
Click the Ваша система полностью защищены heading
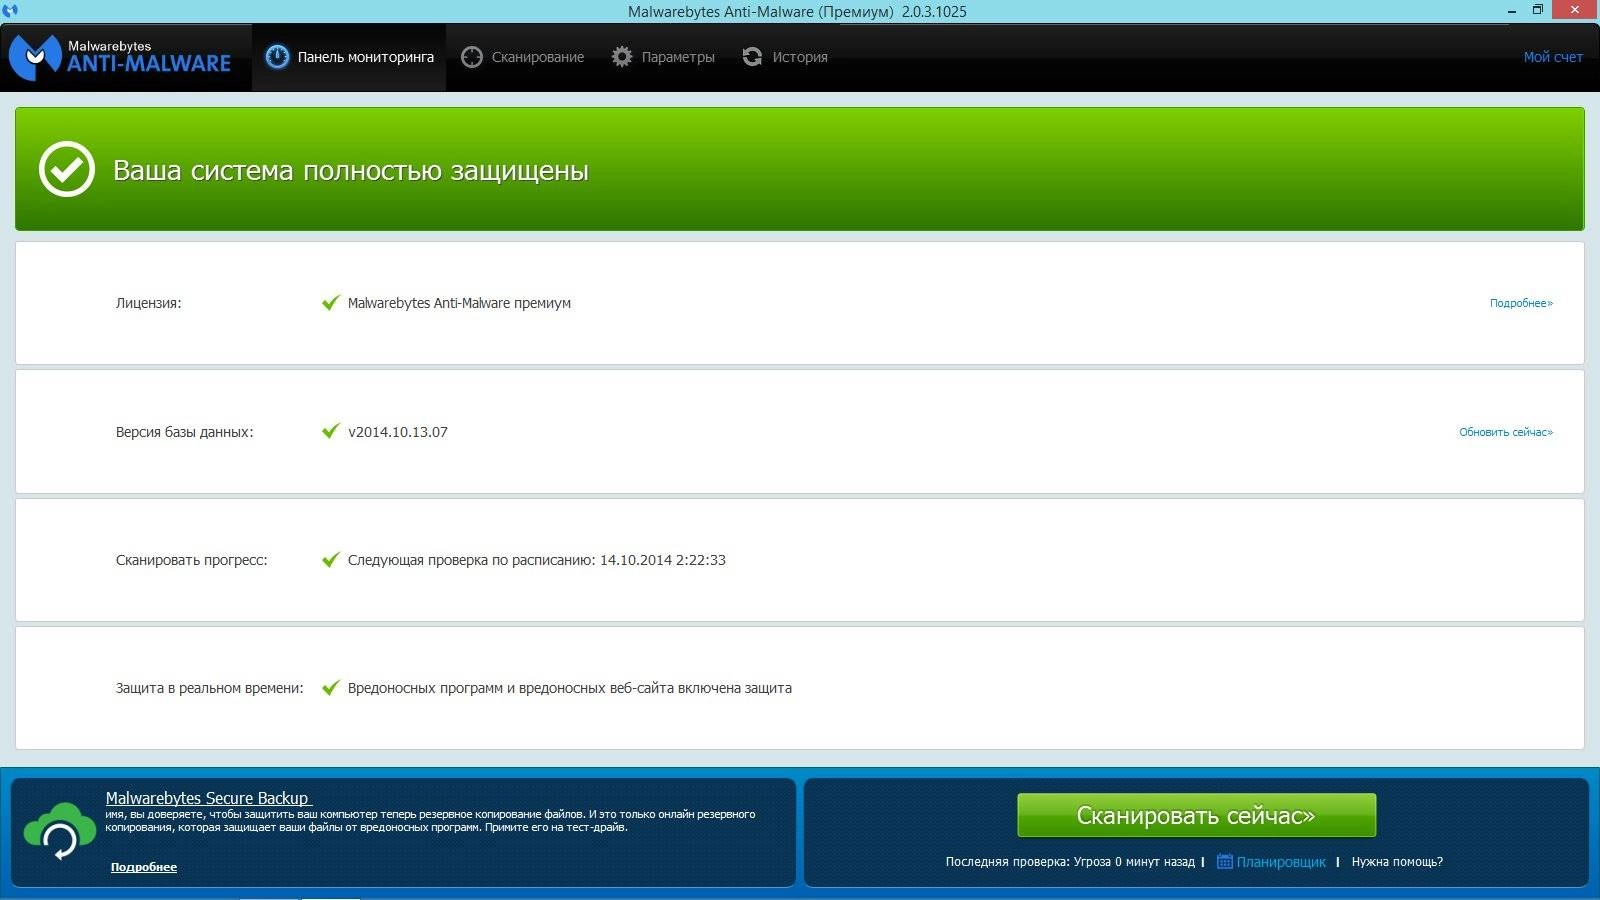pos(350,170)
